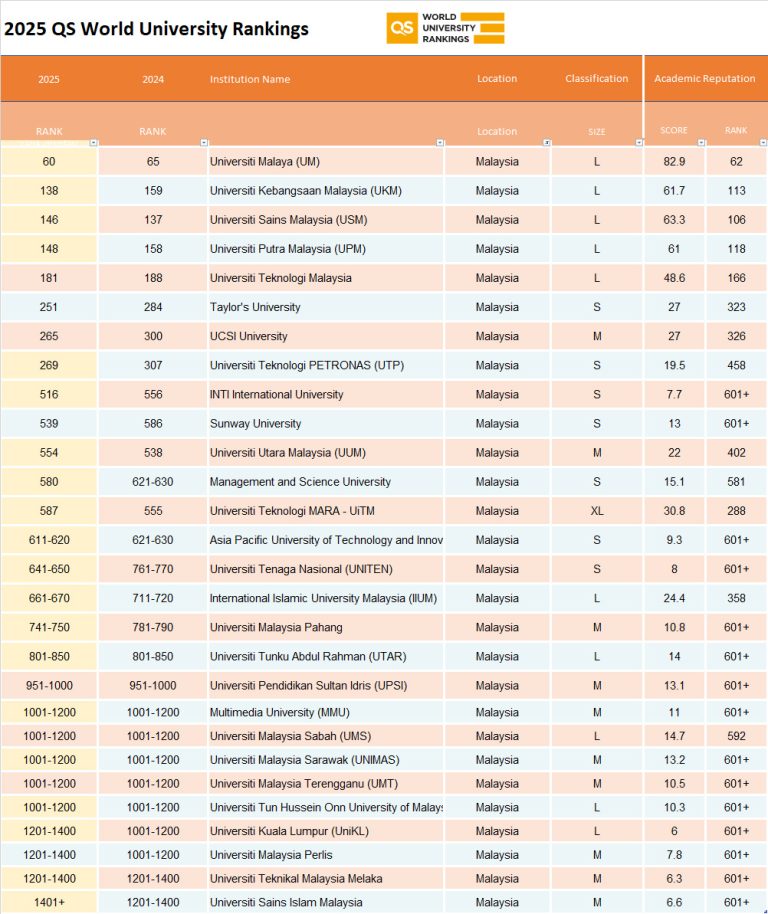768x914 pixels.
Task: Open the SIZE column filter dropdown
Action: [639, 143]
